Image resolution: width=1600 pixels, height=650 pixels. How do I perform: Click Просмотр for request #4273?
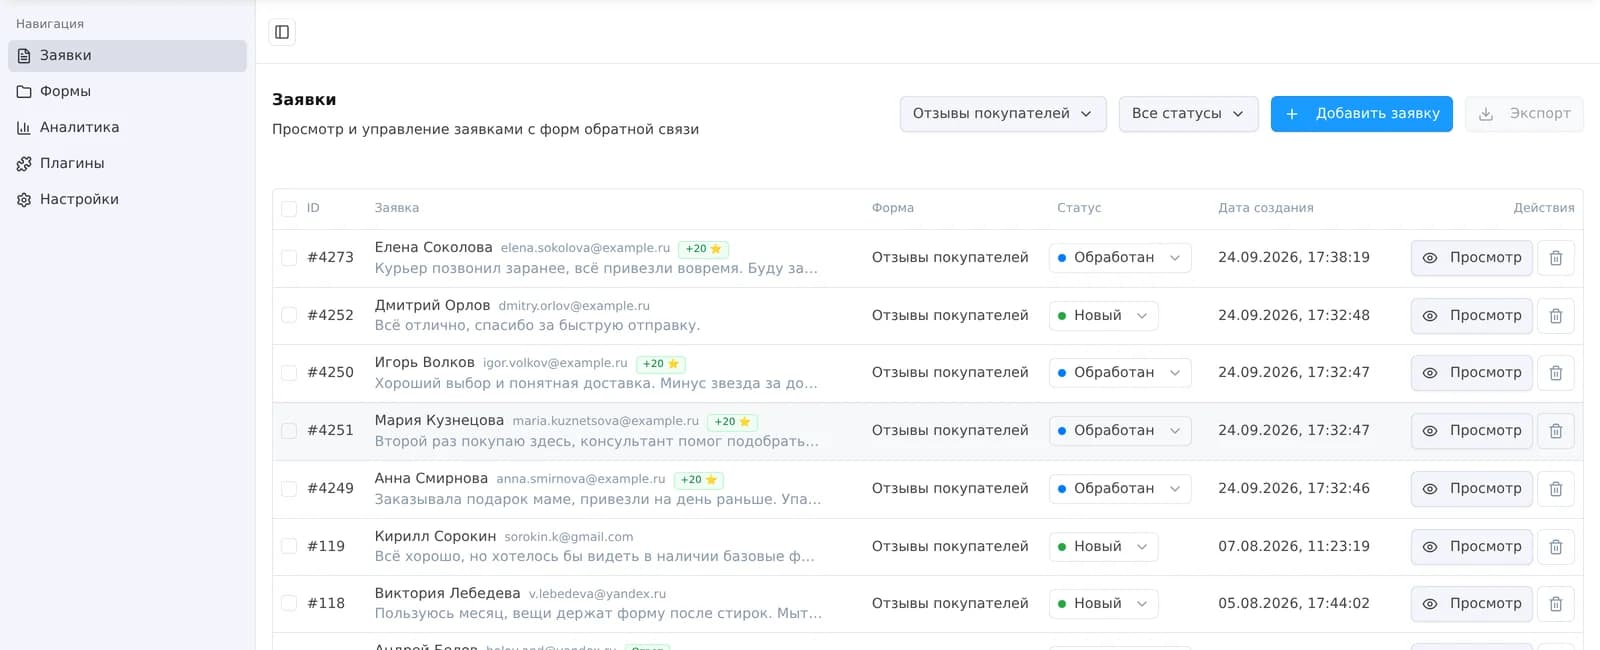pyautogui.click(x=1472, y=258)
